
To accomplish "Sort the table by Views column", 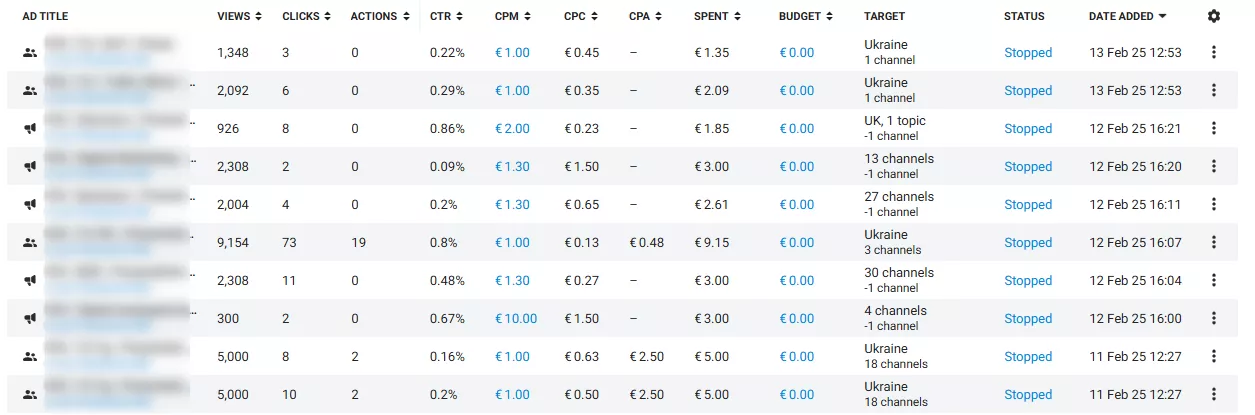I will point(240,16).
